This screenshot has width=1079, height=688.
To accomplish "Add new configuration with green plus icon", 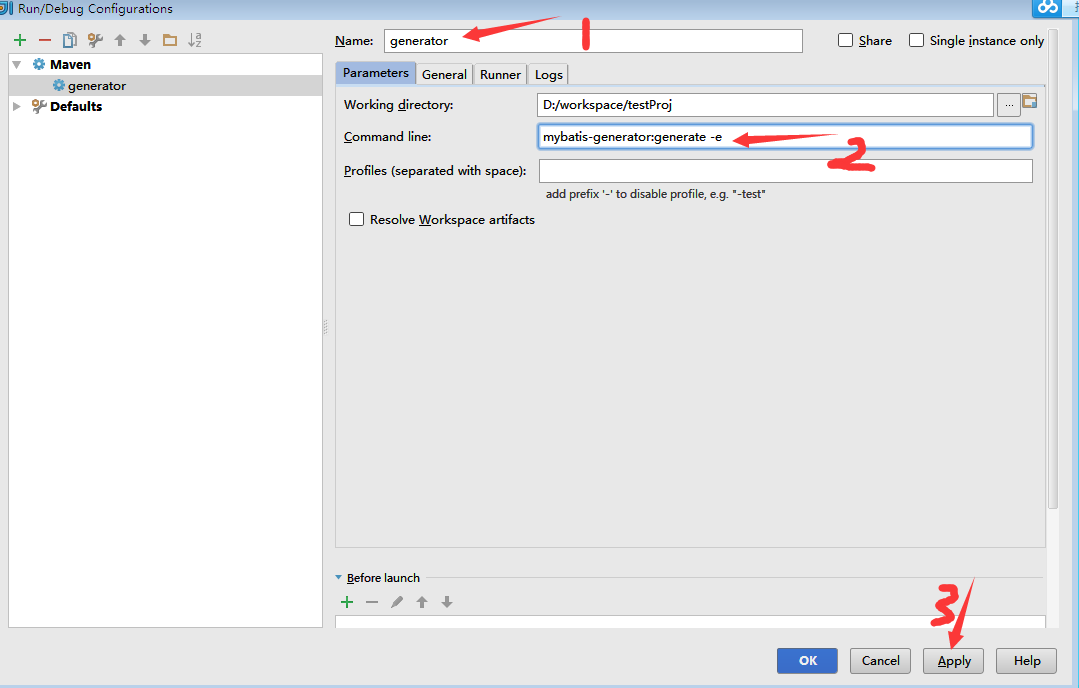I will [20, 40].
